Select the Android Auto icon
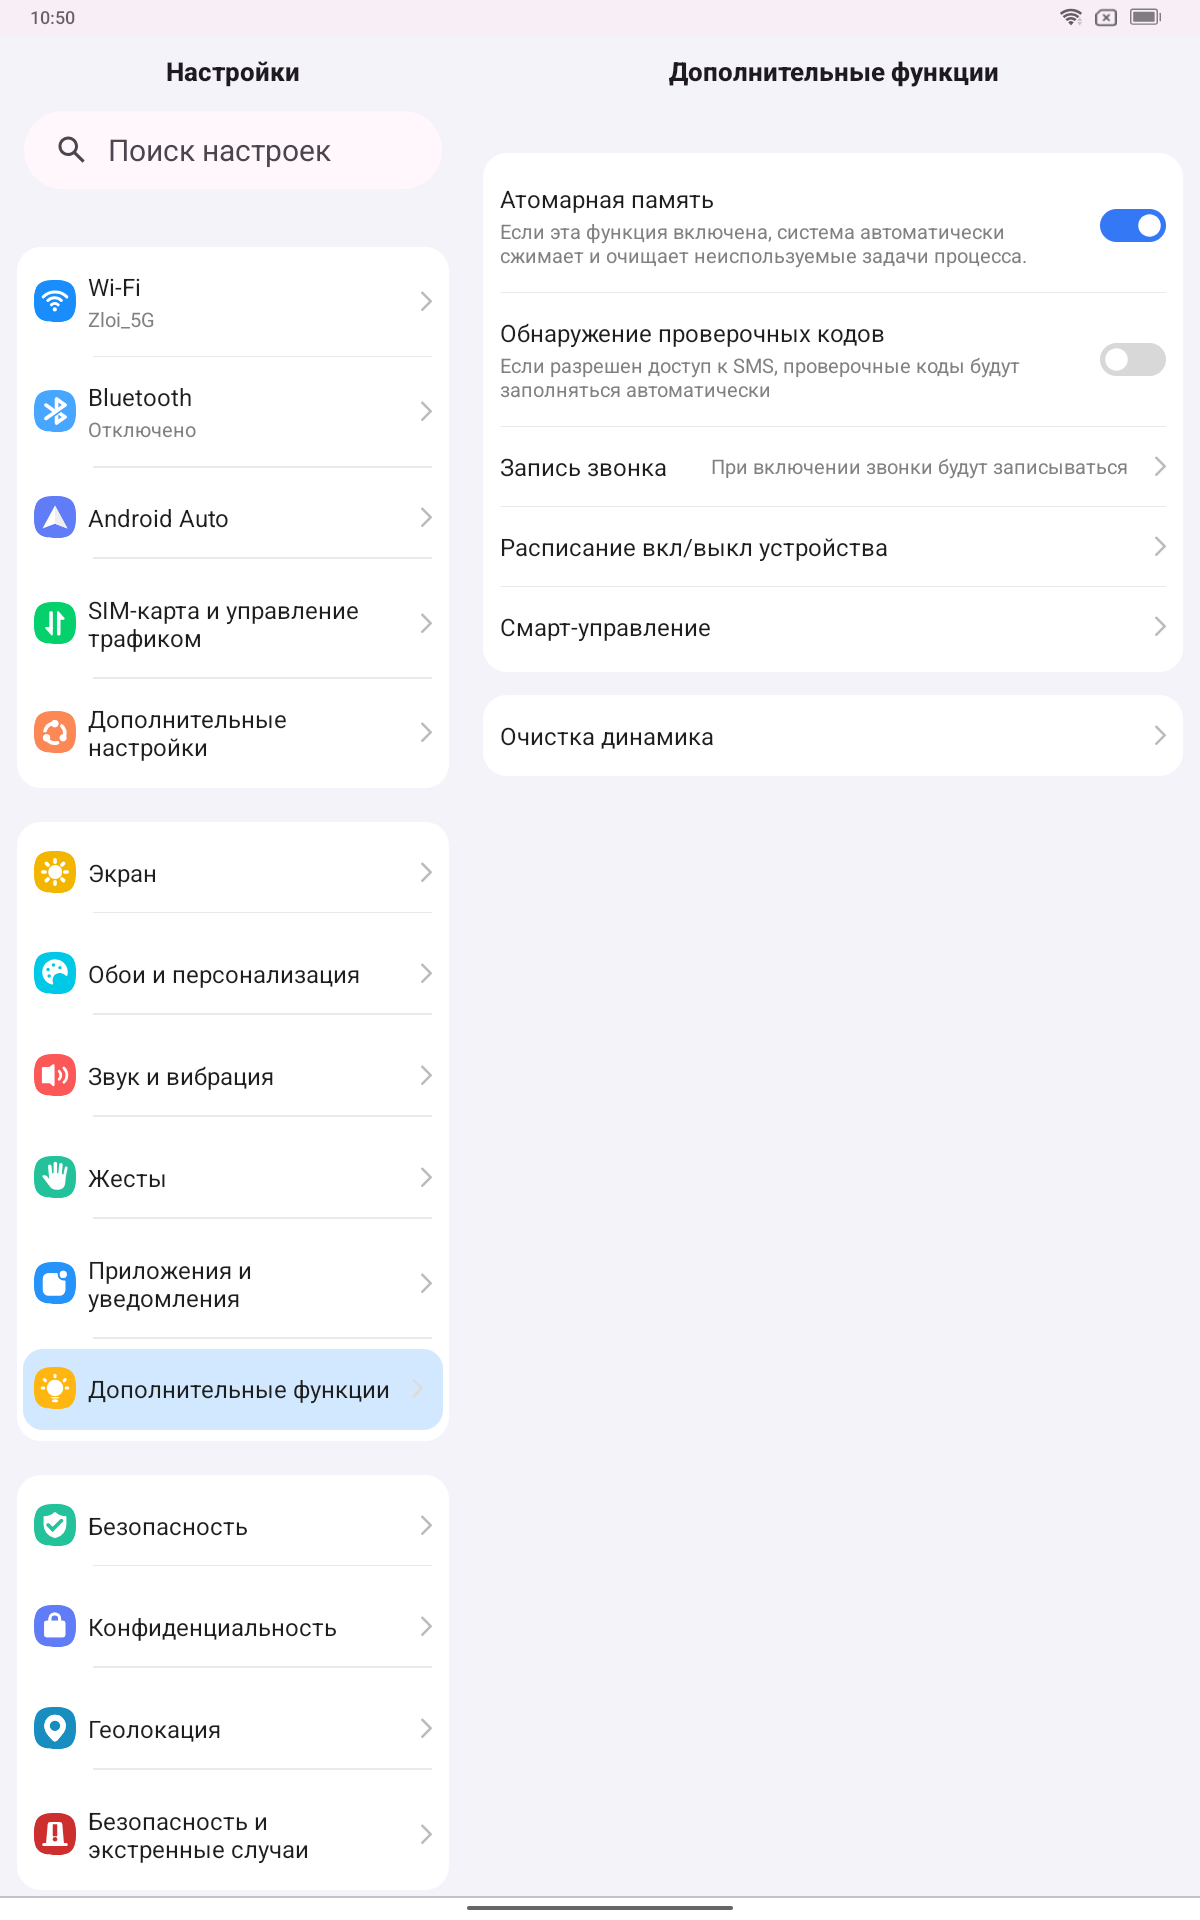Viewport: 1200px width, 1920px height. click(x=55, y=517)
